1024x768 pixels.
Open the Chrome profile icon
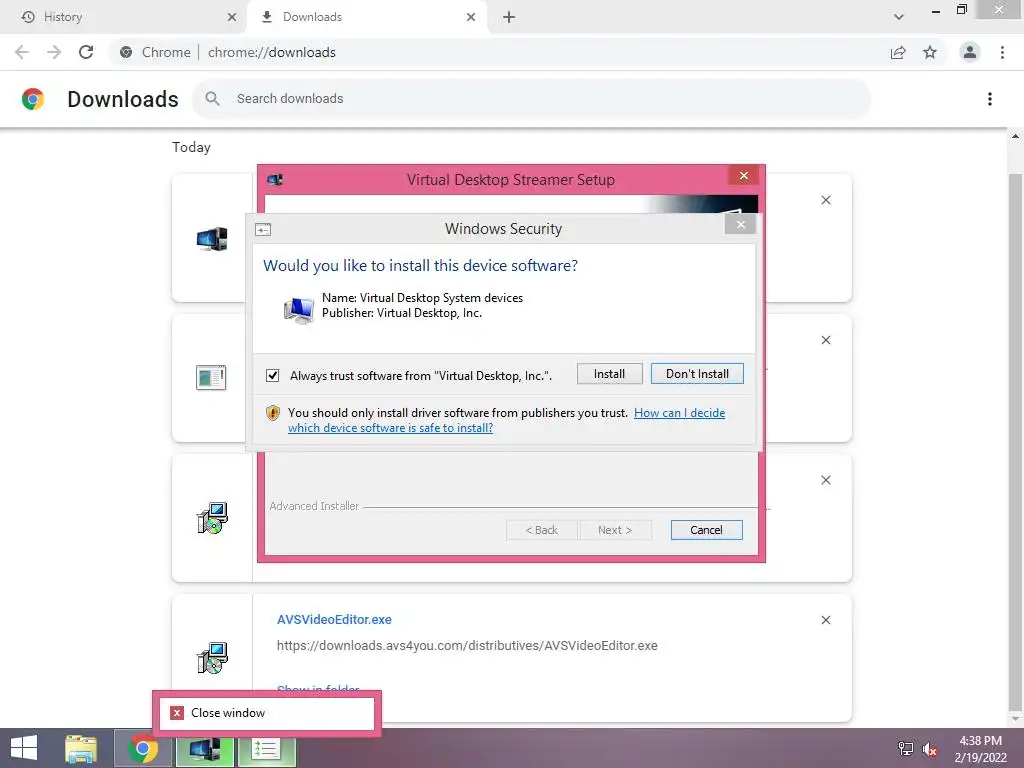click(970, 52)
